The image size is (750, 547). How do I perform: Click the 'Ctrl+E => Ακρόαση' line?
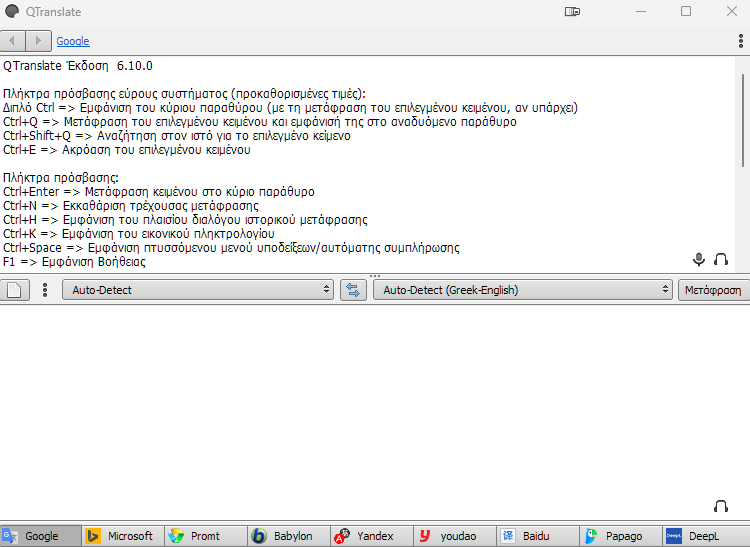point(127,150)
